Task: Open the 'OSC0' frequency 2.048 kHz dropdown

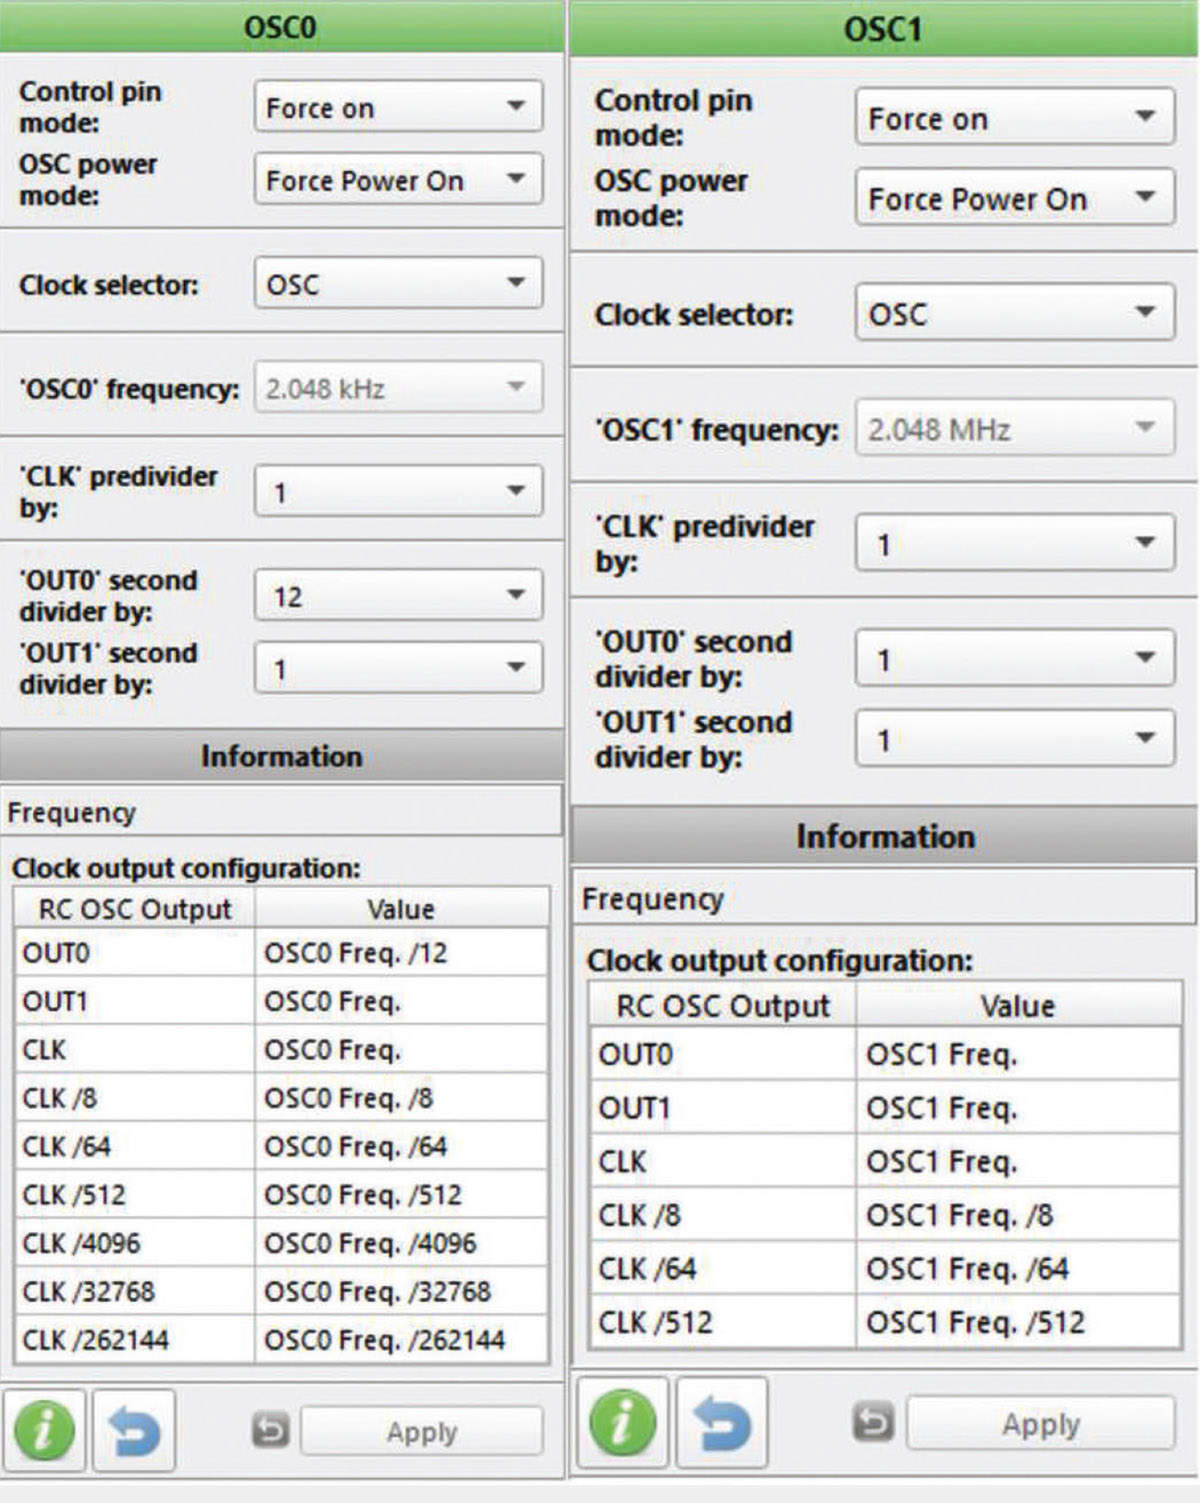Action: tap(398, 387)
